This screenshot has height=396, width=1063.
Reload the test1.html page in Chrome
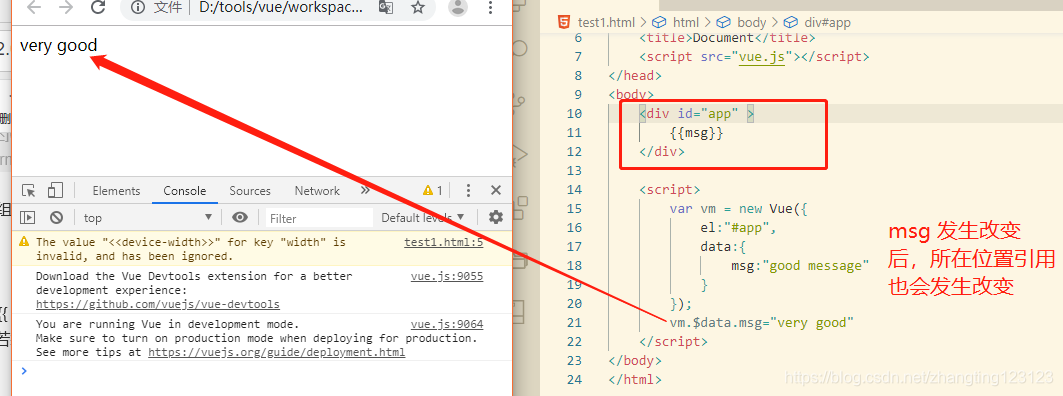[98, 7]
